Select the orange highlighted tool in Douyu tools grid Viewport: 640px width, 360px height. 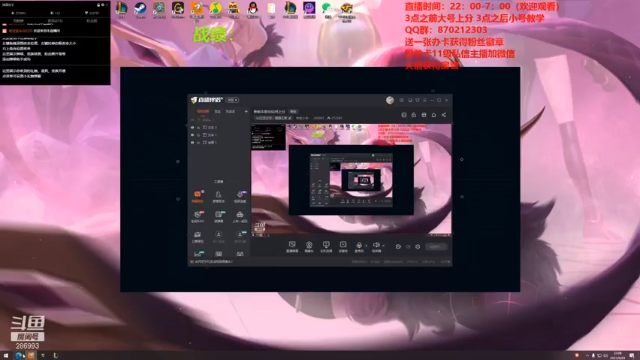[198, 196]
